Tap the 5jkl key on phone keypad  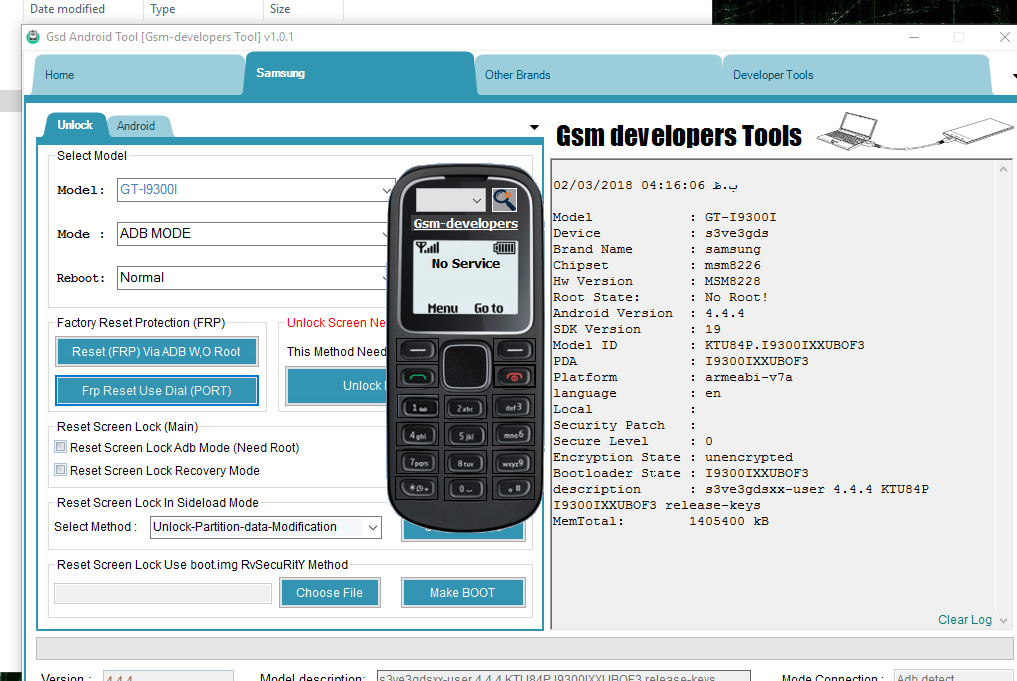pyautogui.click(x=466, y=436)
